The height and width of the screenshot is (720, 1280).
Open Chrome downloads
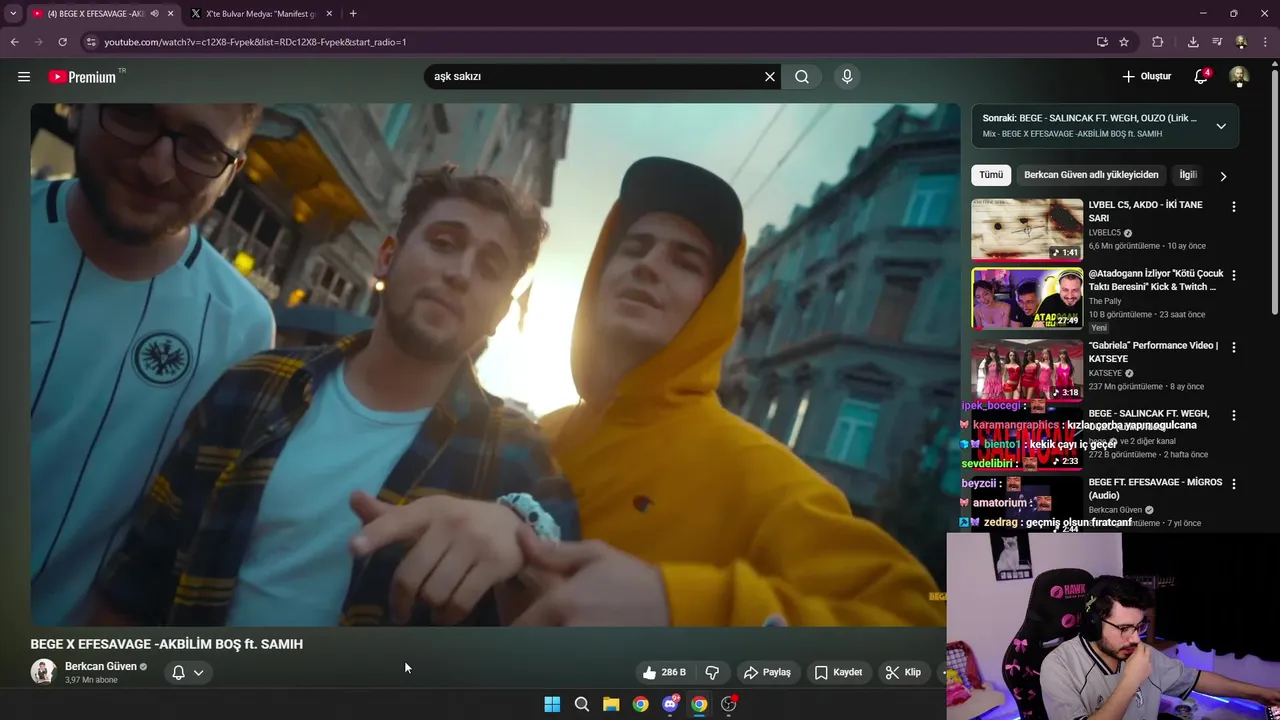point(1193,42)
